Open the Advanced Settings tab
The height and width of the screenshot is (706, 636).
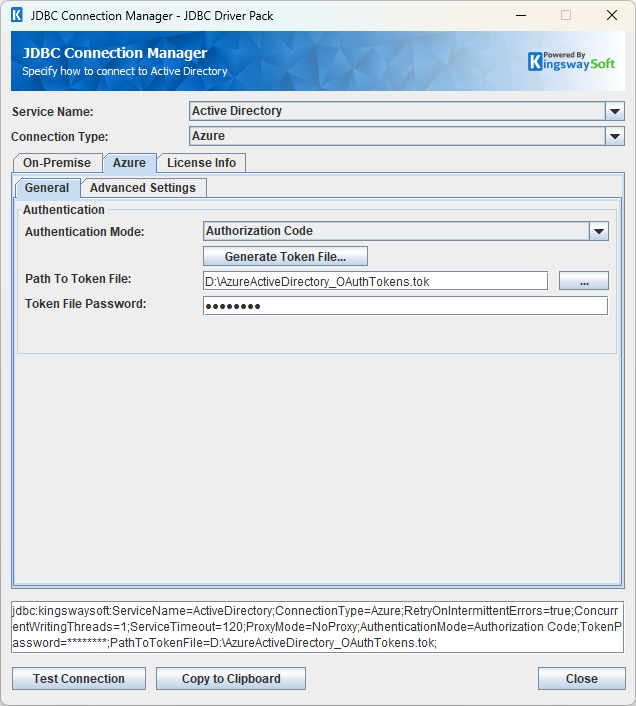[x=144, y=188]
